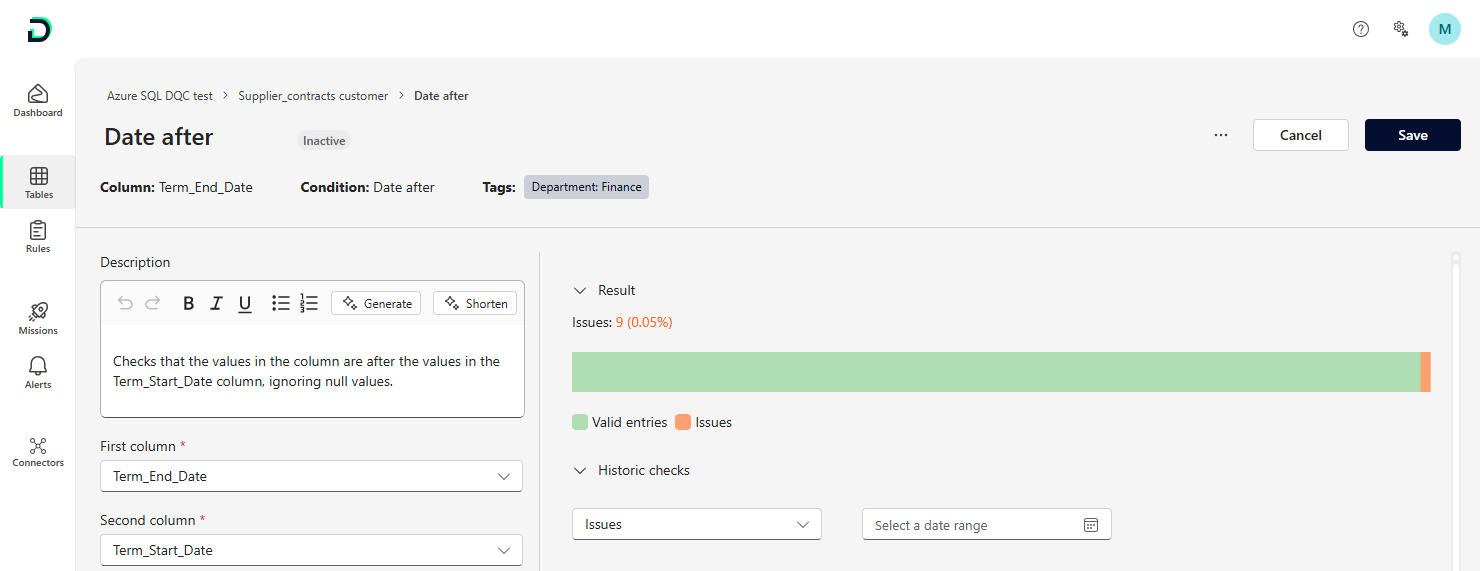Viewport: 1480px width, 571px height.
Task: Open the help question mark icon
Action: pos(1360,29)
